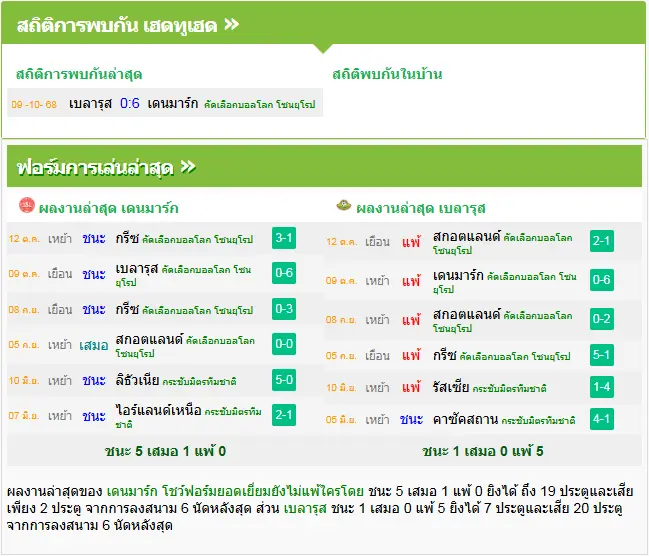
Task: Open the 0-6 score badge in Denmark's column
Action: [284, 273]
